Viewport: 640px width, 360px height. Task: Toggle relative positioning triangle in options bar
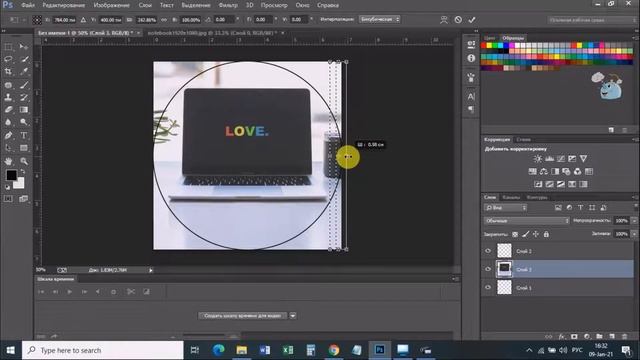click(83, 20)
